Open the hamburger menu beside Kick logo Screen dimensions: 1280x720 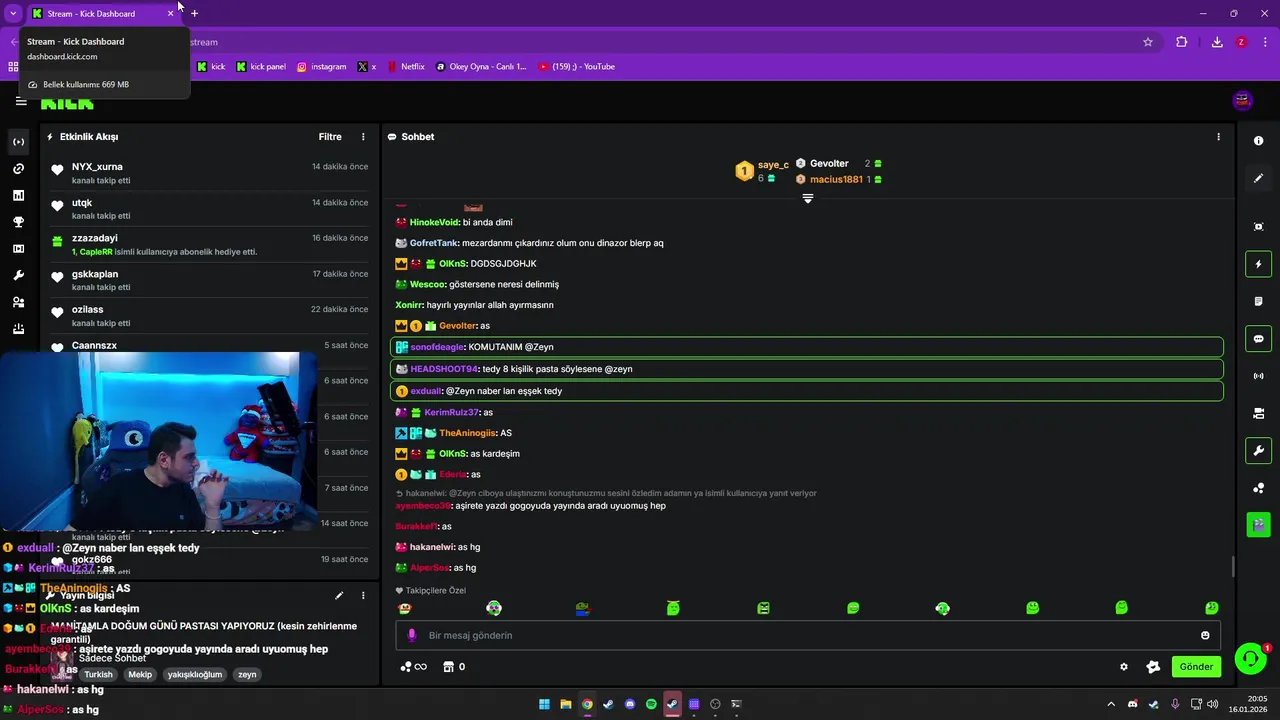coord(21,101)
